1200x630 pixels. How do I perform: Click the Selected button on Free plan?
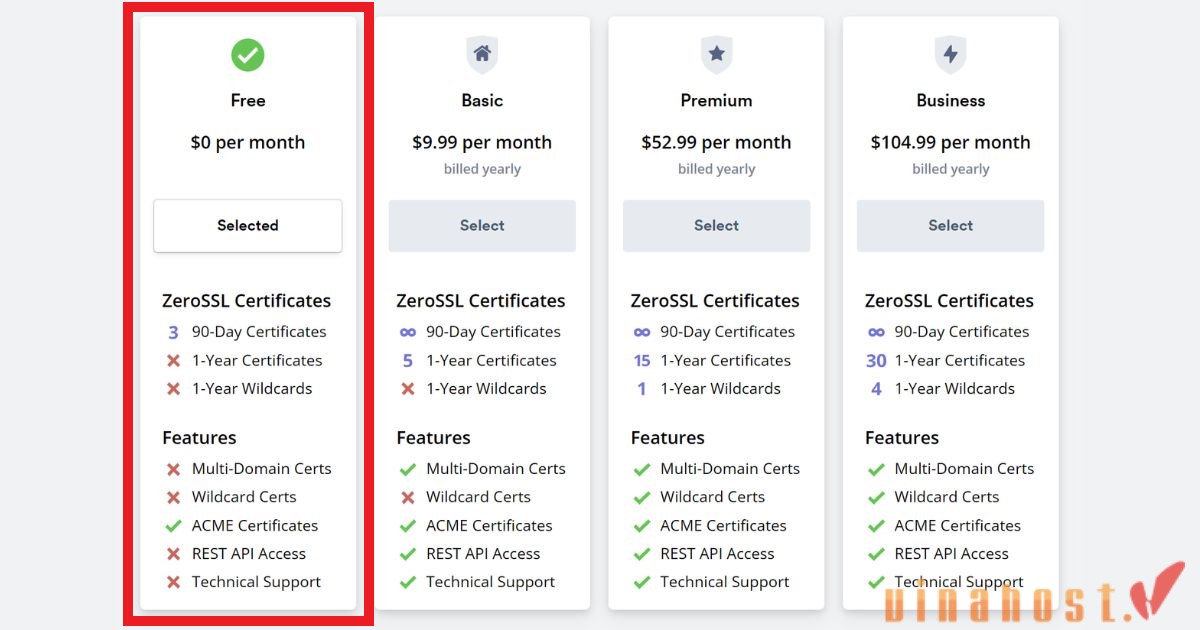[247, 225]
